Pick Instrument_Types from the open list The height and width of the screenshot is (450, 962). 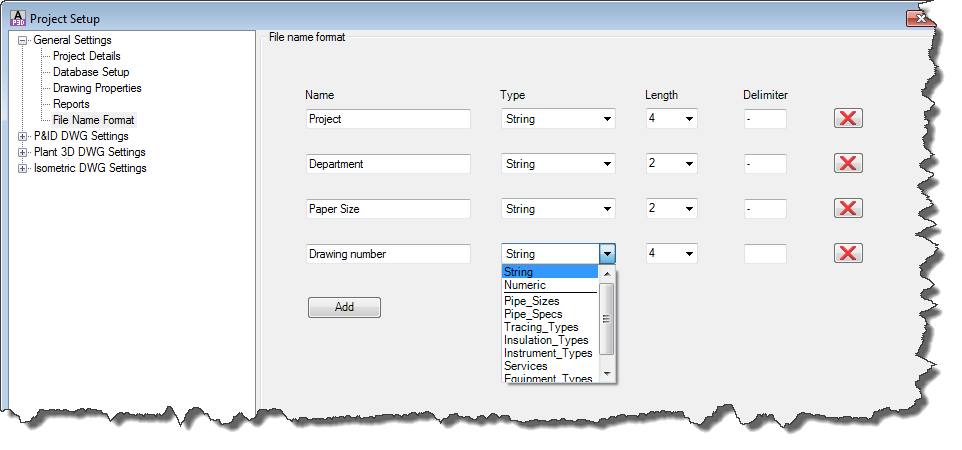[x=548, y=353]
